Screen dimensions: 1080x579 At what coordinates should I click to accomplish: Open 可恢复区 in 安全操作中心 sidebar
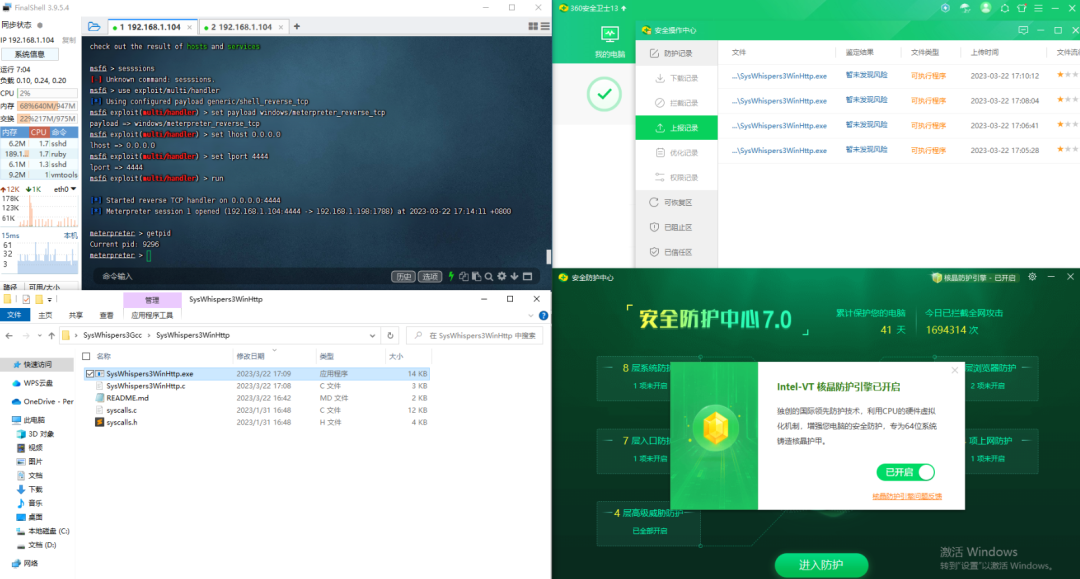pos(676,202)
